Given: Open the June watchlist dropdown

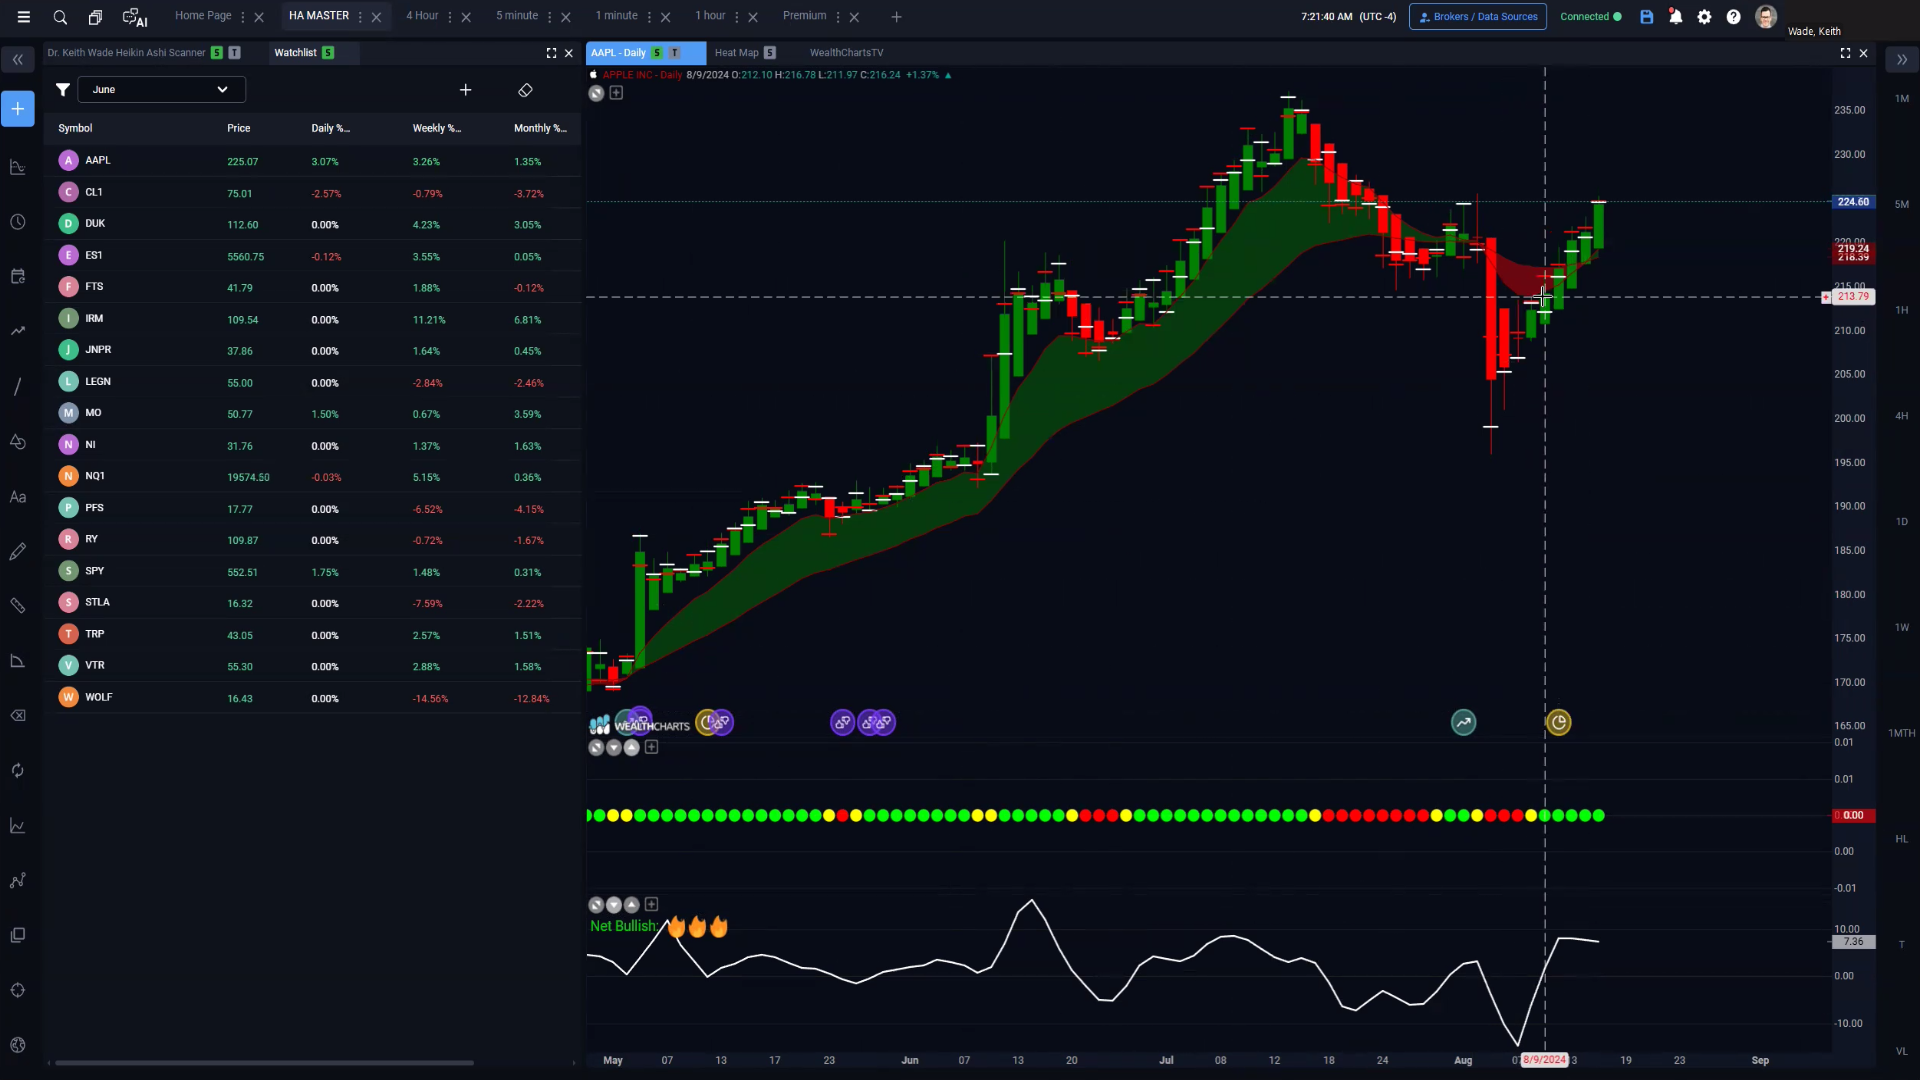Looking at the screenshot, I should [161, 90].
